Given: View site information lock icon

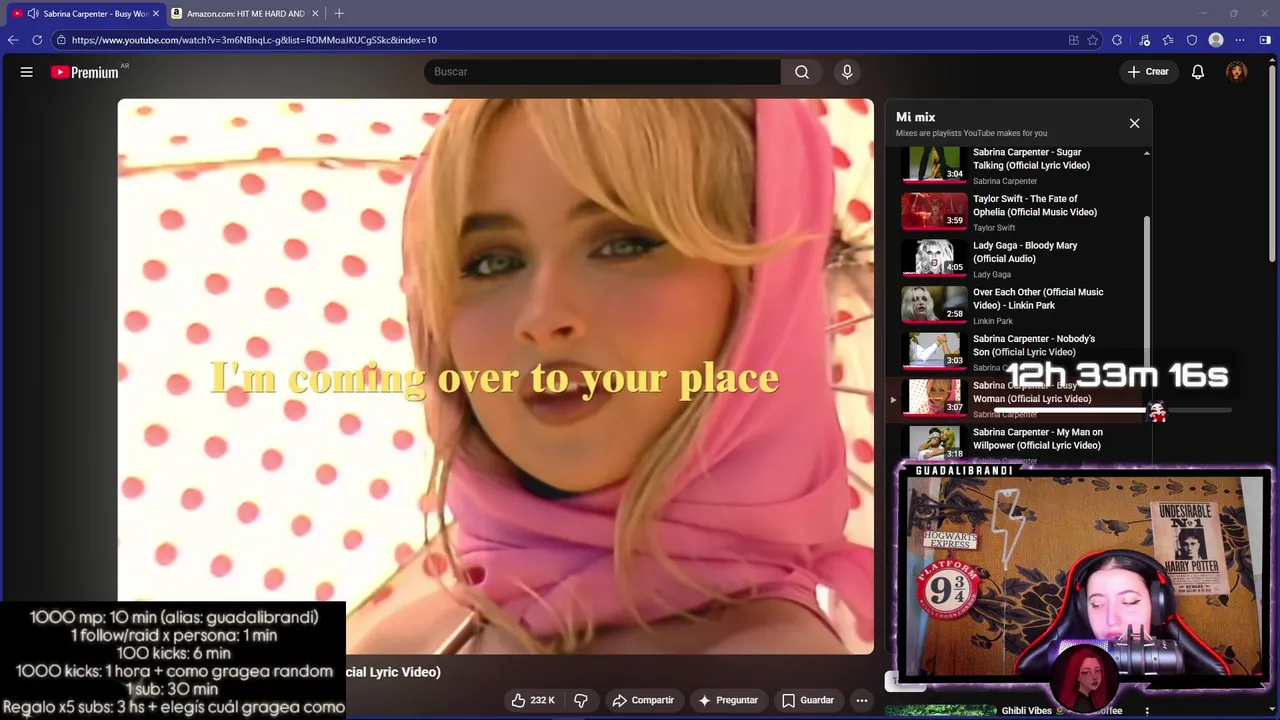Looking at the screenshot, I should click(x=61, y=40).
